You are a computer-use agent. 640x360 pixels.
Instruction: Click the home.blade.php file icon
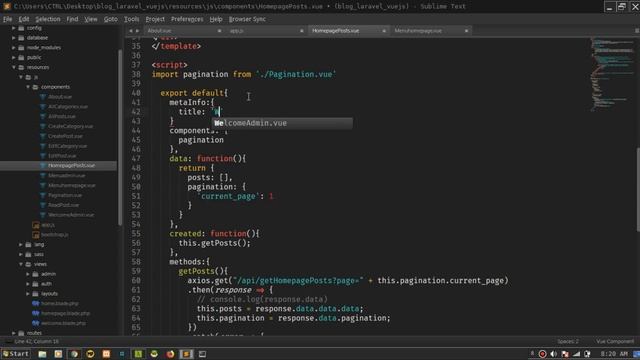(36, 303)
